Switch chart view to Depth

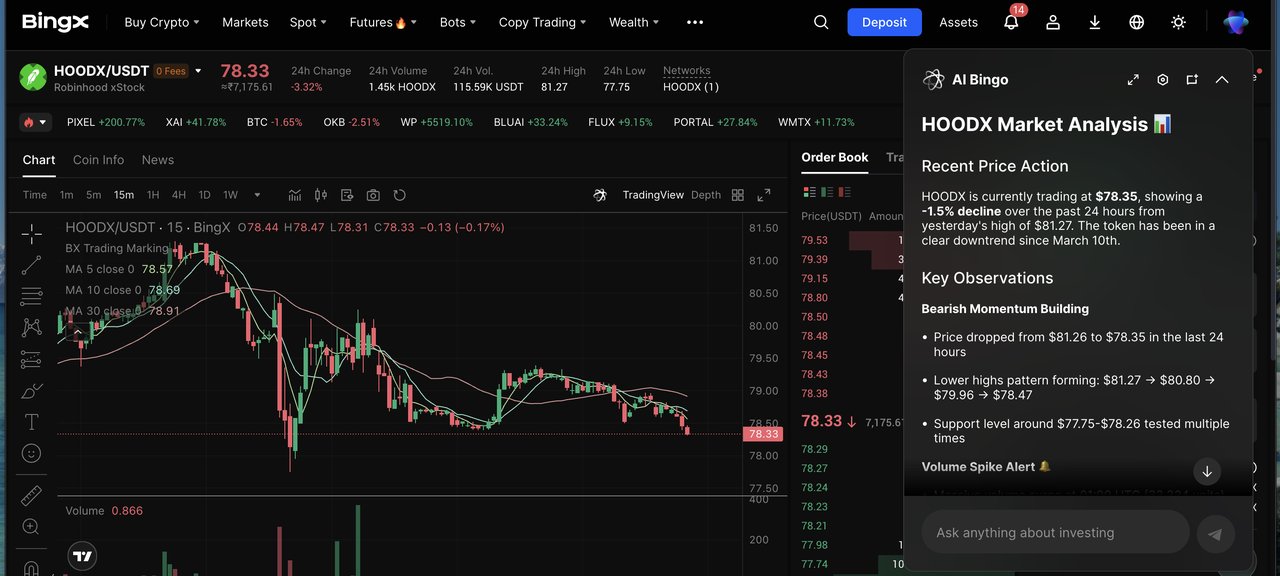coord(705,195)
